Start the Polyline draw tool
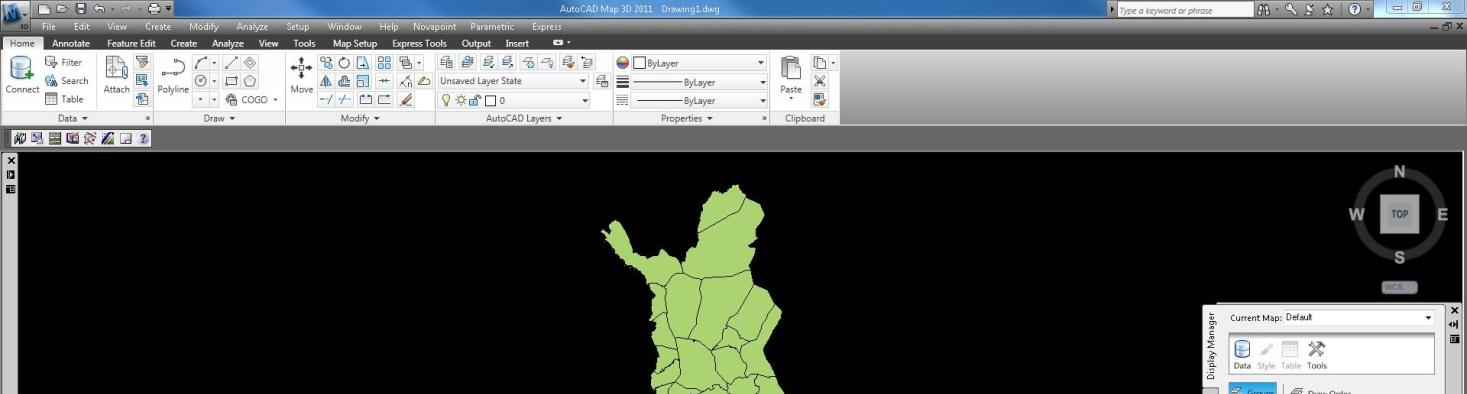The height and width of the screenshot is (394, 1467). (173, 76)
